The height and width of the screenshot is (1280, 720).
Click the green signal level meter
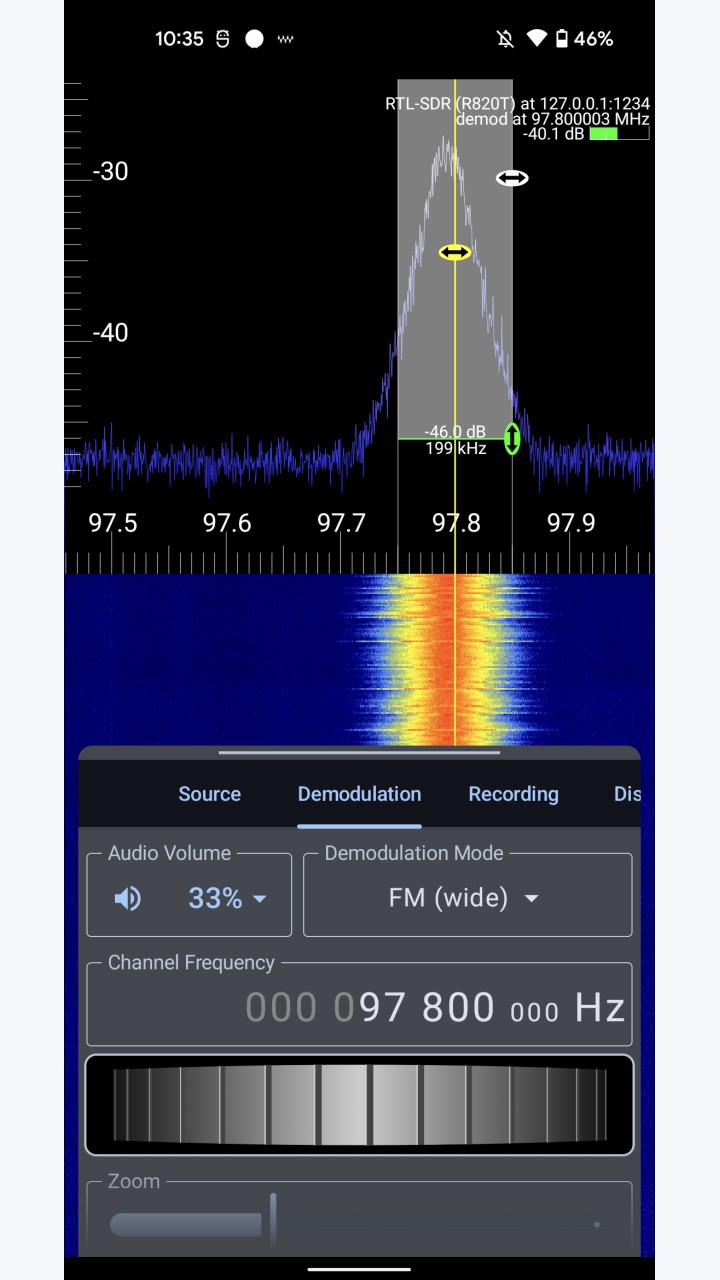619,133
